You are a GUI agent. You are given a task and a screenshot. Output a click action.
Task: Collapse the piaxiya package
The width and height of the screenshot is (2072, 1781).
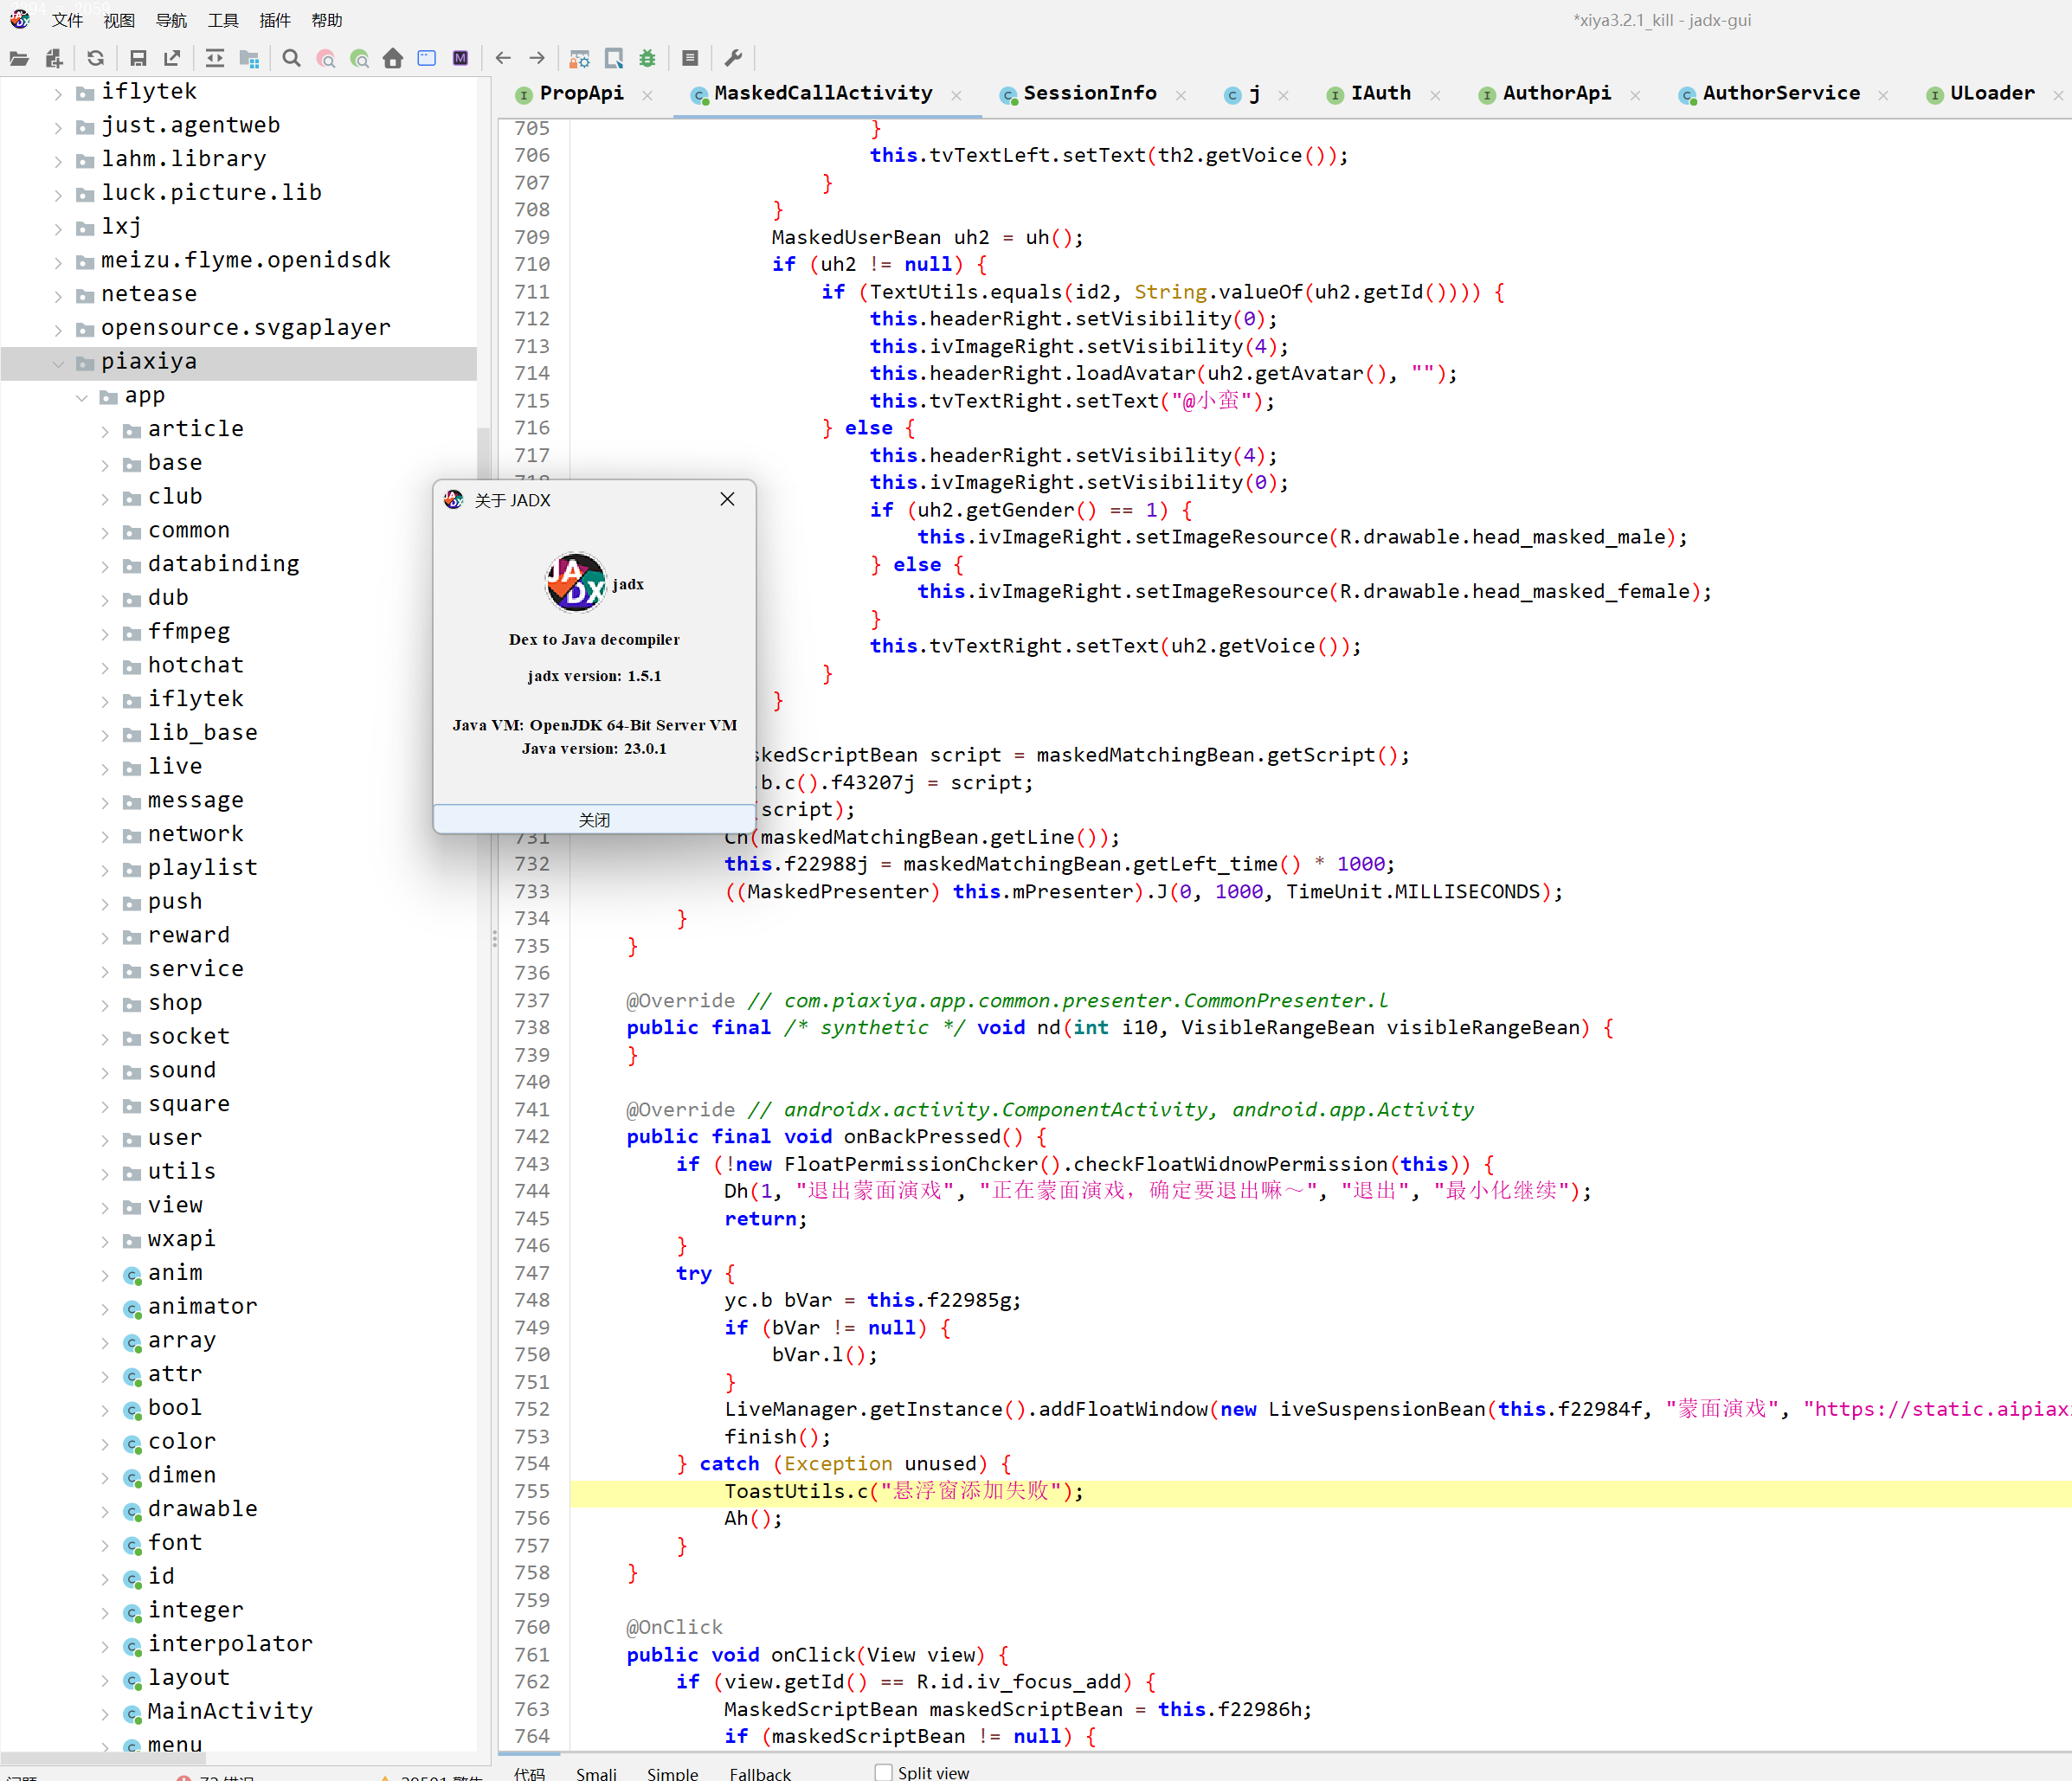tap(58, 363)
